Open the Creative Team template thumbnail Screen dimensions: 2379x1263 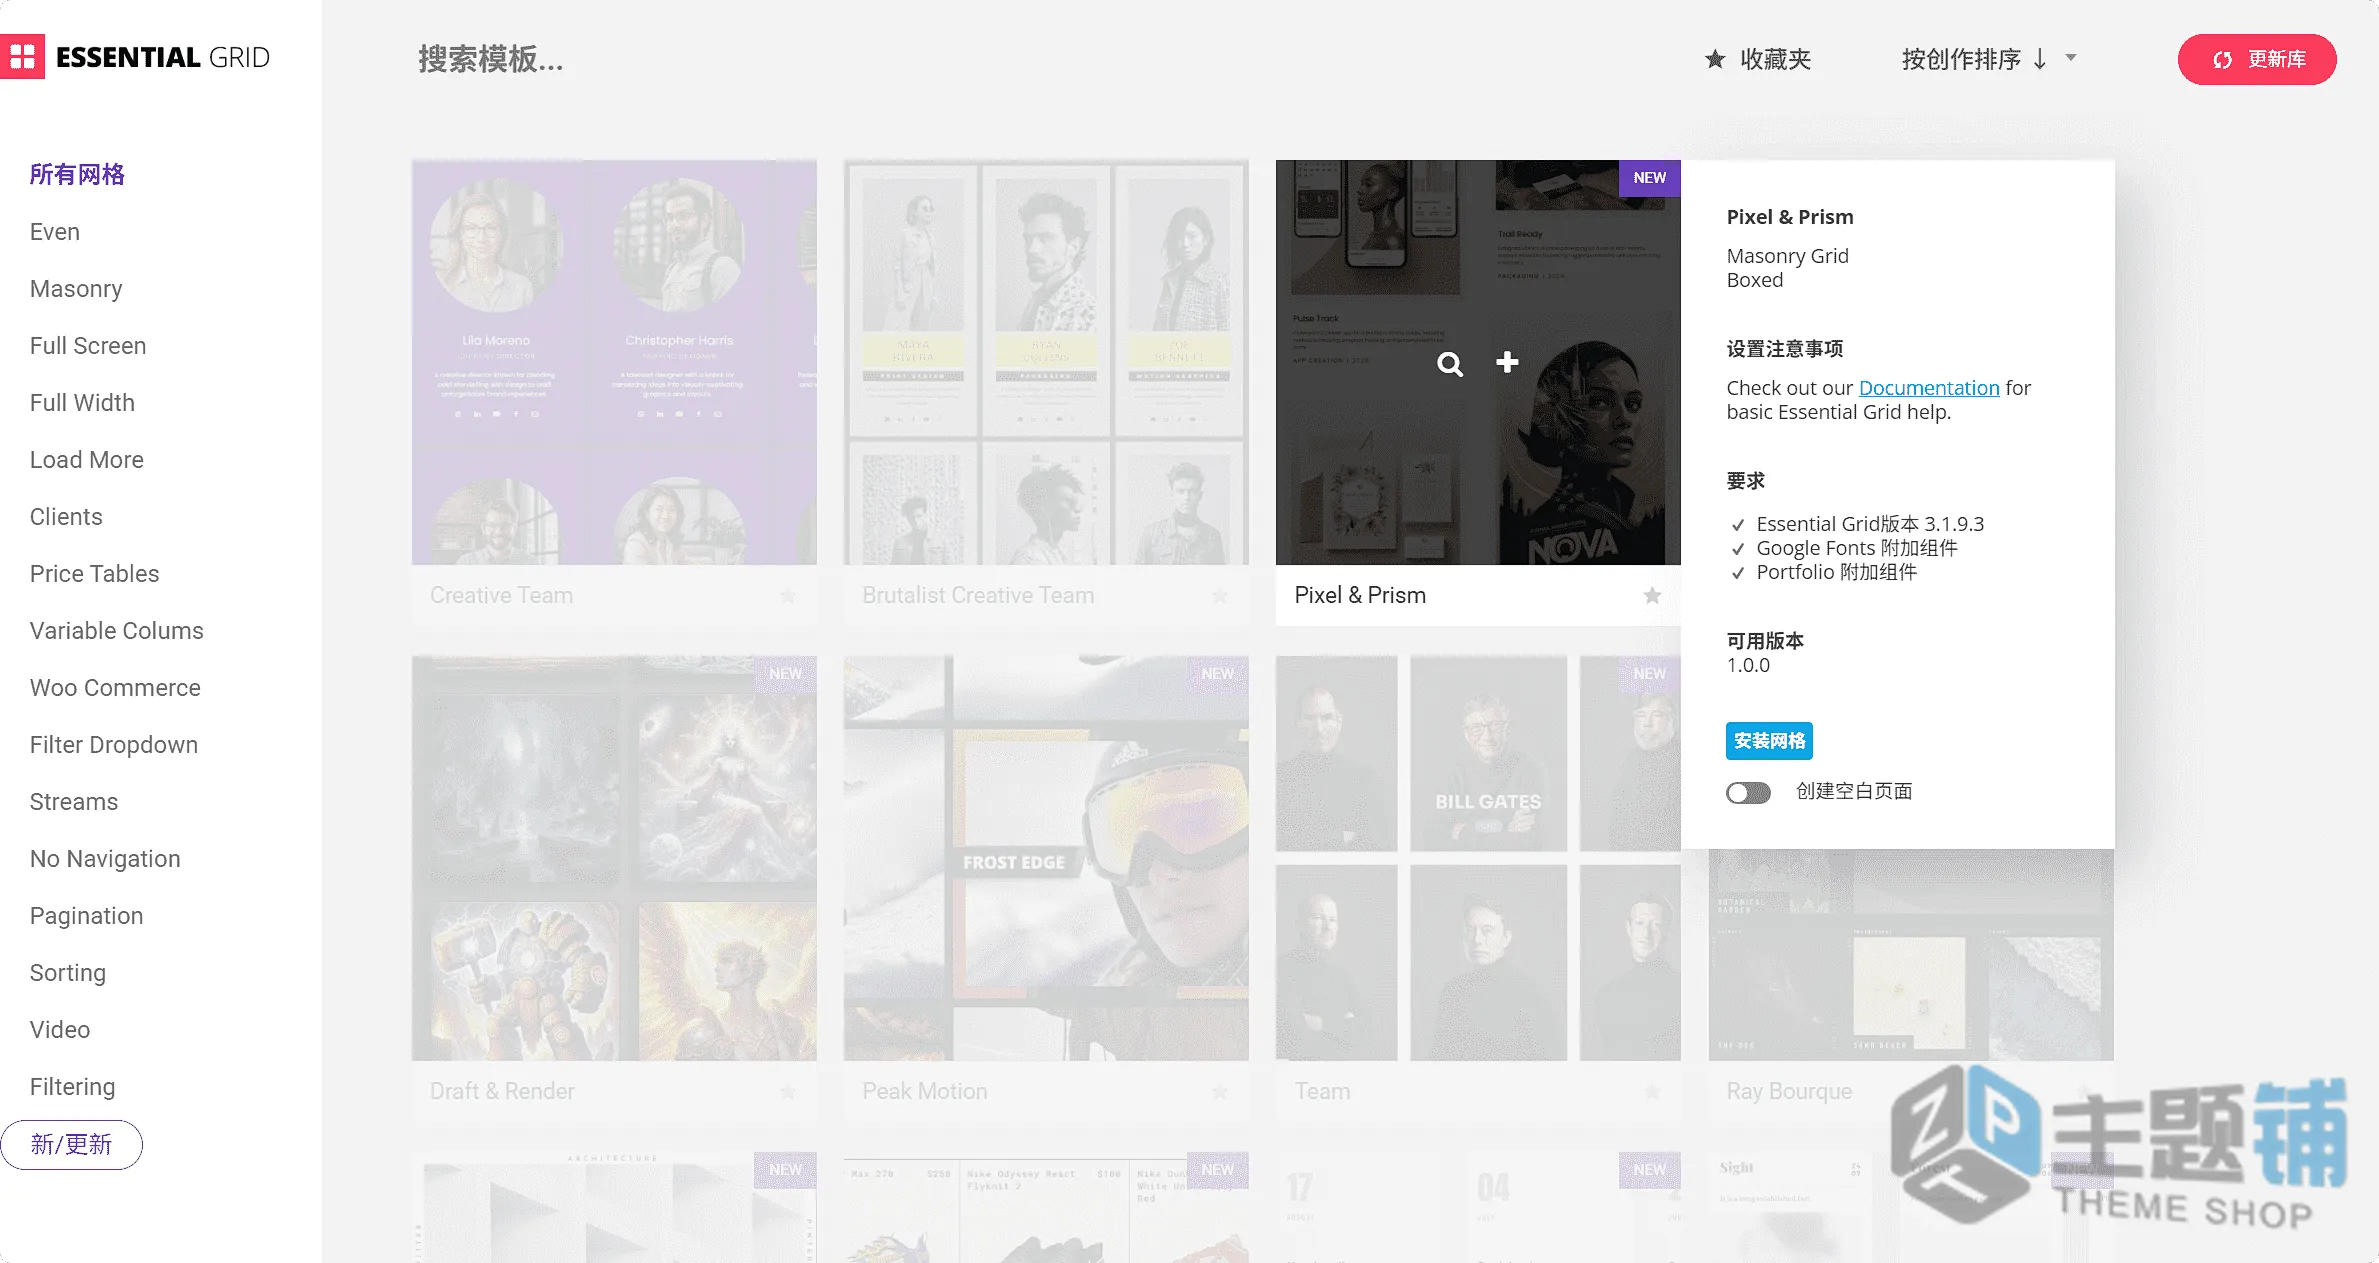pyautogui.click(x=614, y=362)
